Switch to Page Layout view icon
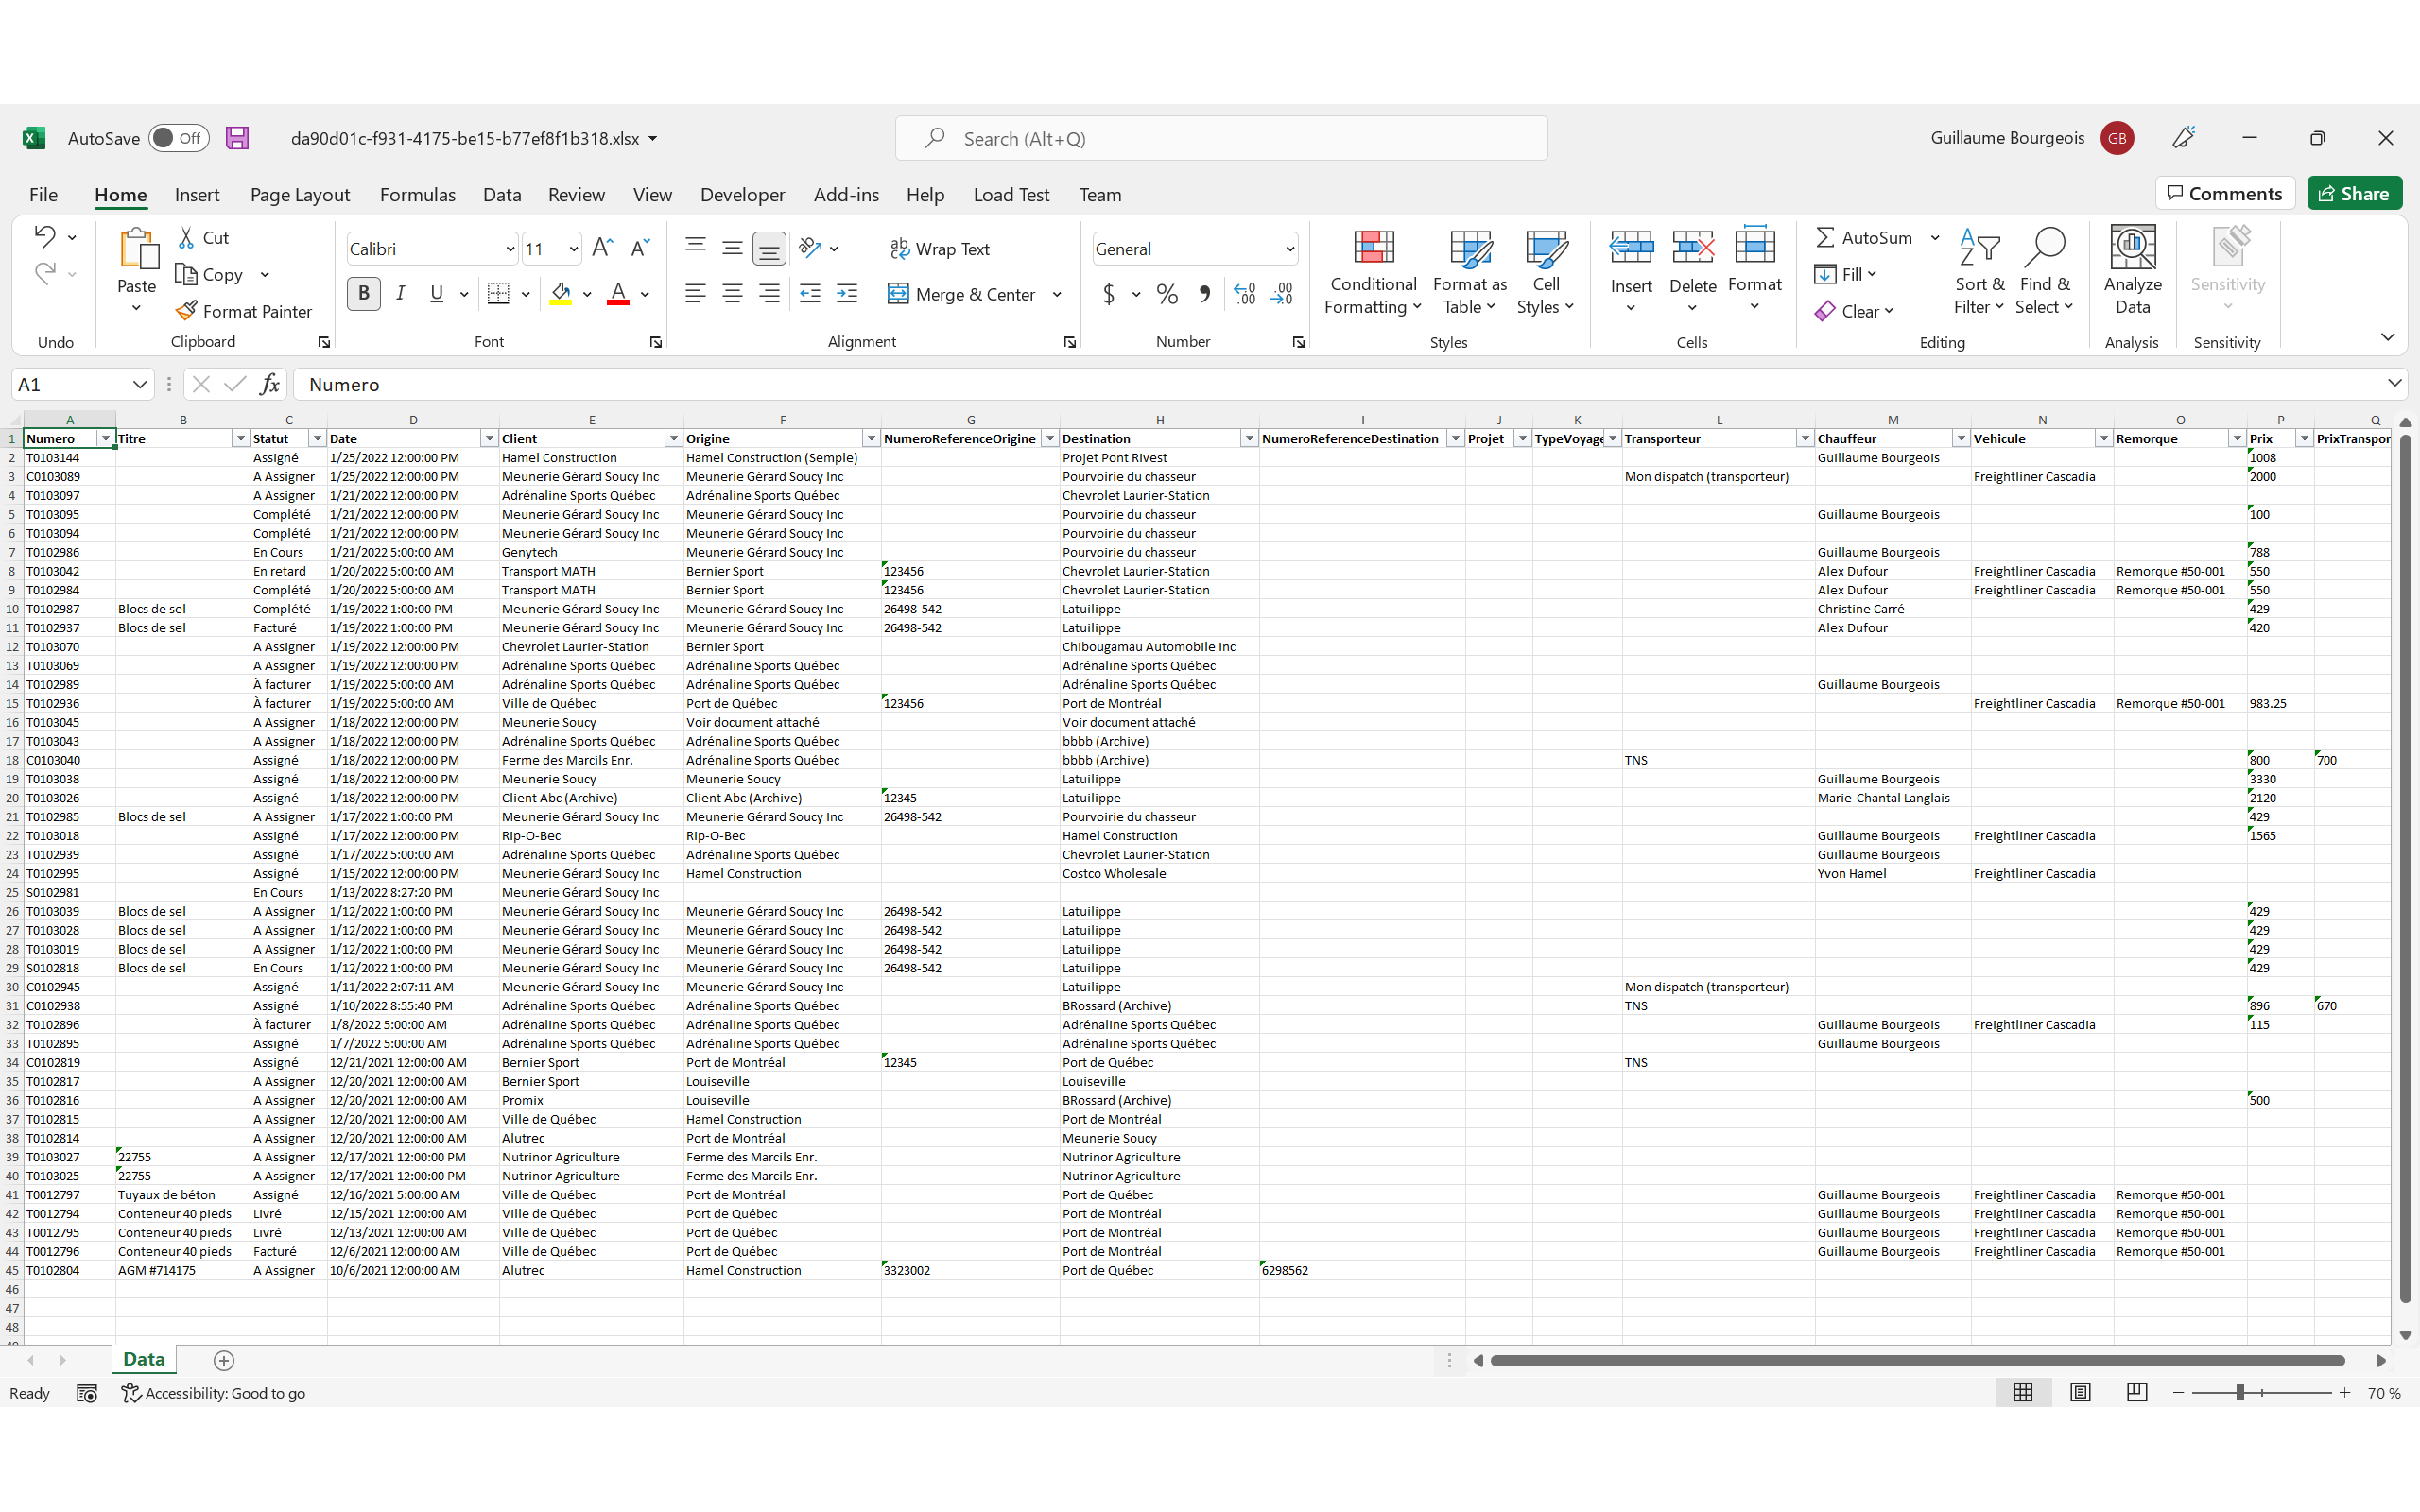The width and height of the screenshot is (2420, 1512). 2080,1392
